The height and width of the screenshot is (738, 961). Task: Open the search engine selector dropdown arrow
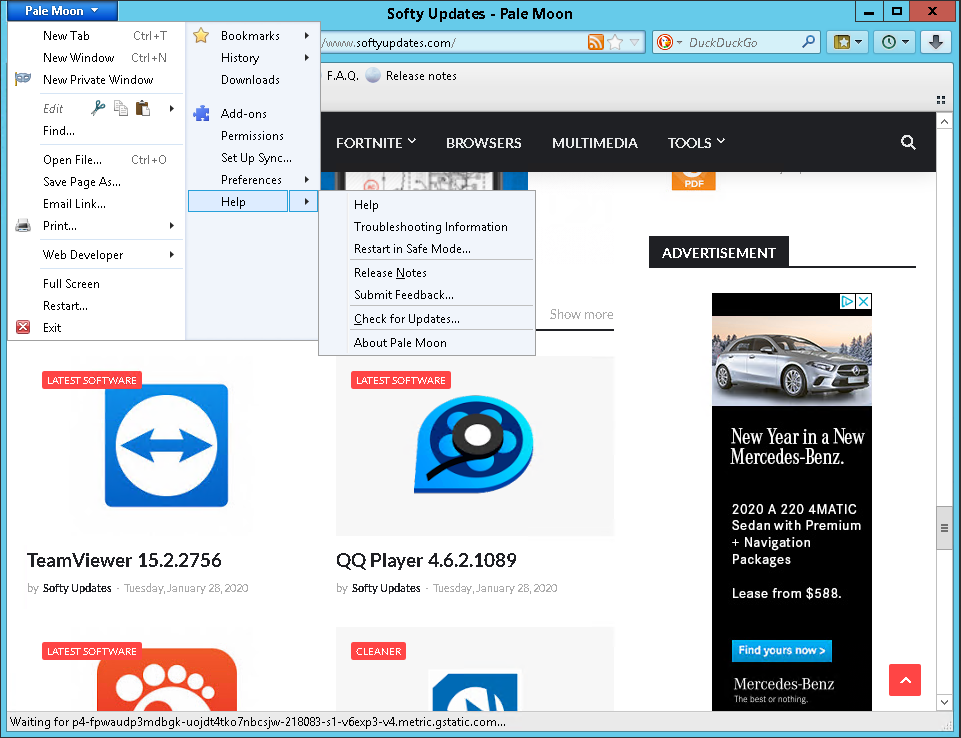(679, 43)
